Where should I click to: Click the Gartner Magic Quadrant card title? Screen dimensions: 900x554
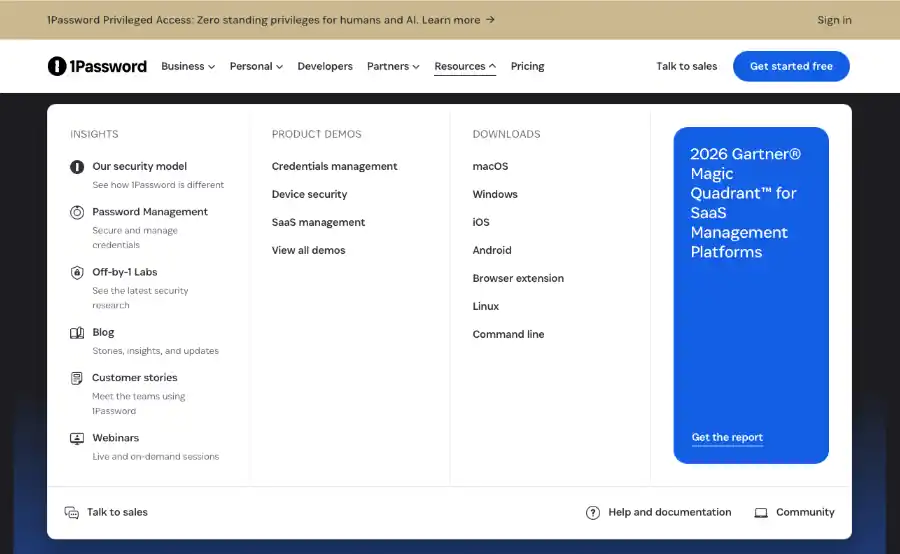pyautogui.click(x=746, y=203)
